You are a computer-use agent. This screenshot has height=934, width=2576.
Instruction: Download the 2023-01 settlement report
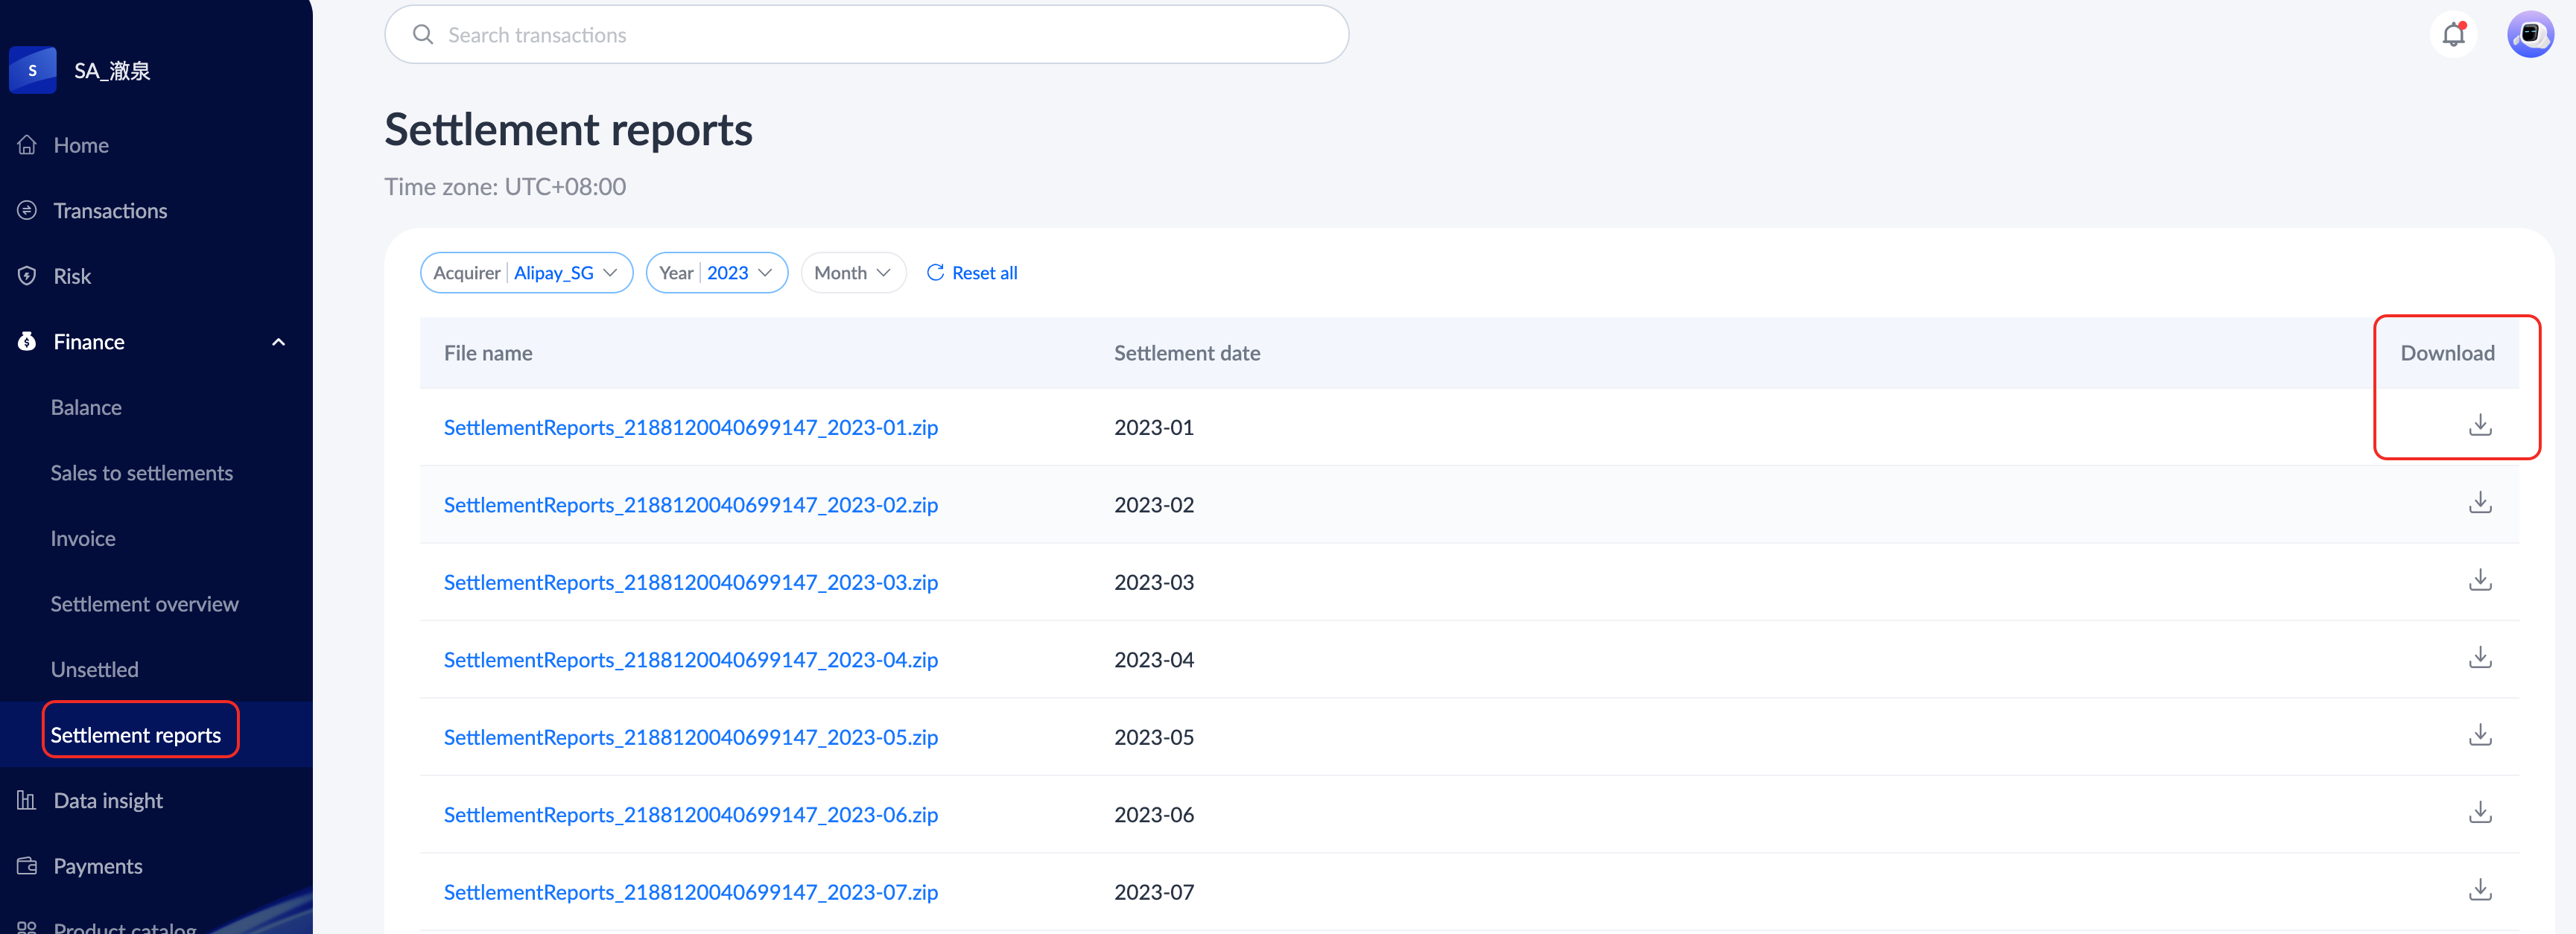[x=2479, y=426]
